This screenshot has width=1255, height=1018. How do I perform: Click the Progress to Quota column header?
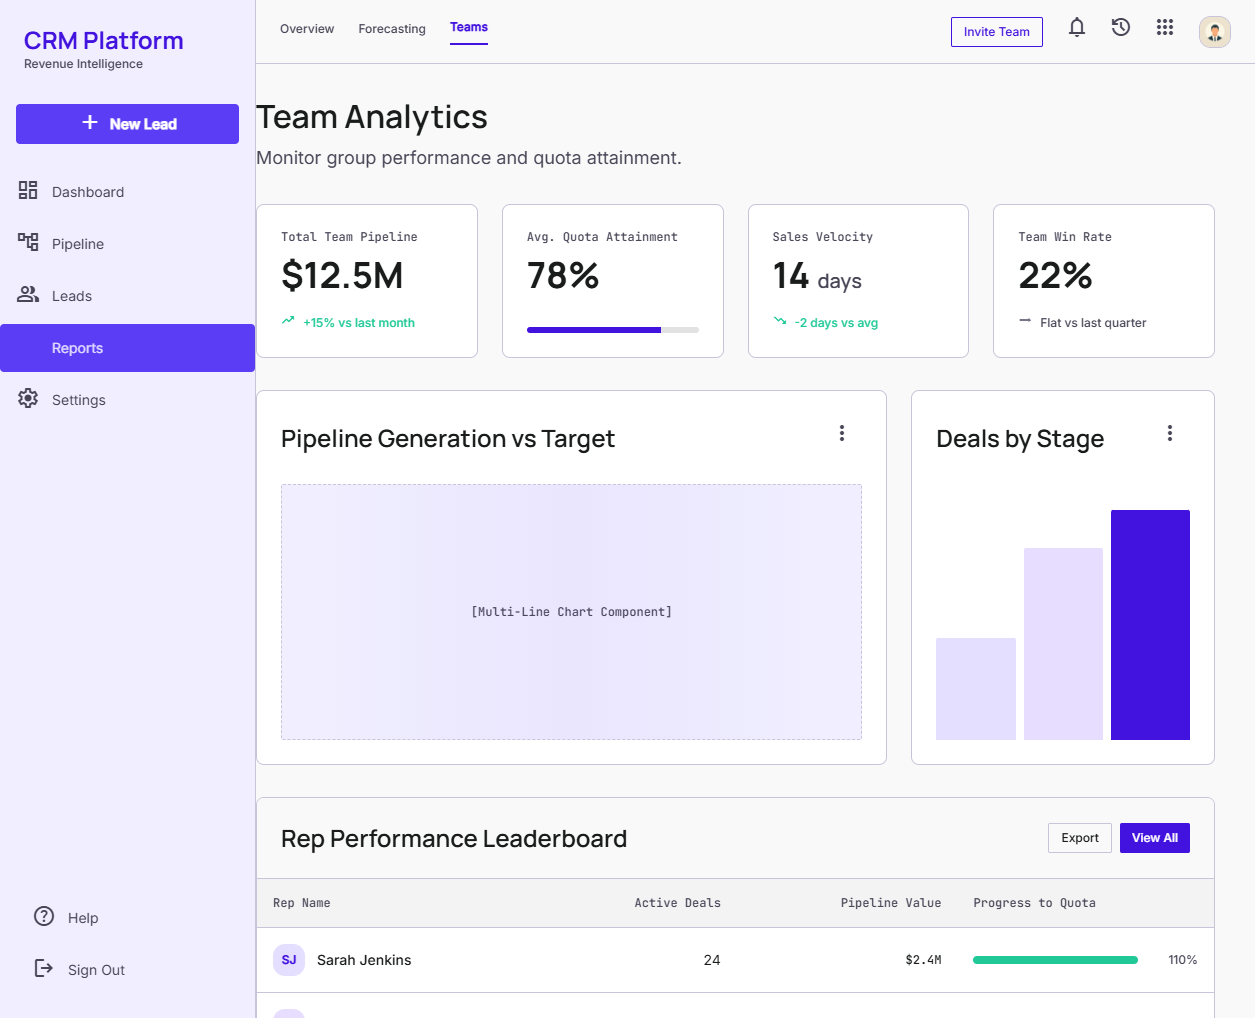(1034, 903)
